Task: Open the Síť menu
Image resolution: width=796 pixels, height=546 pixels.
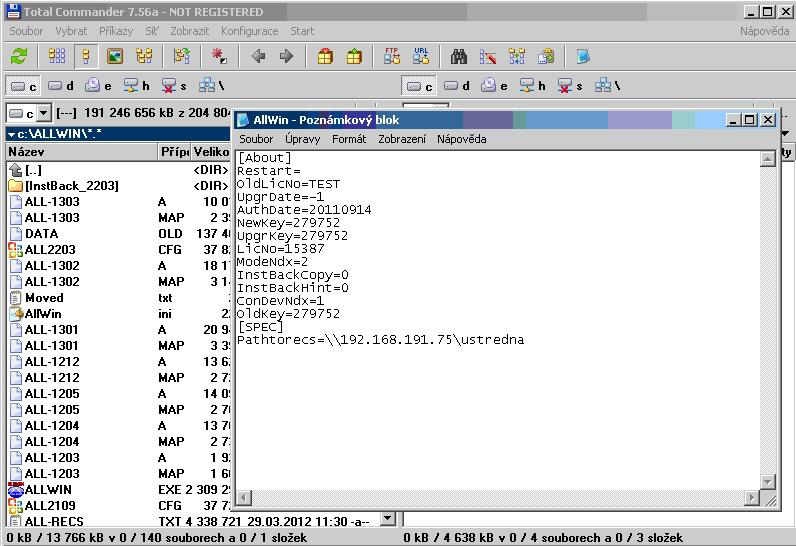Action: click(x=151, y=31)
